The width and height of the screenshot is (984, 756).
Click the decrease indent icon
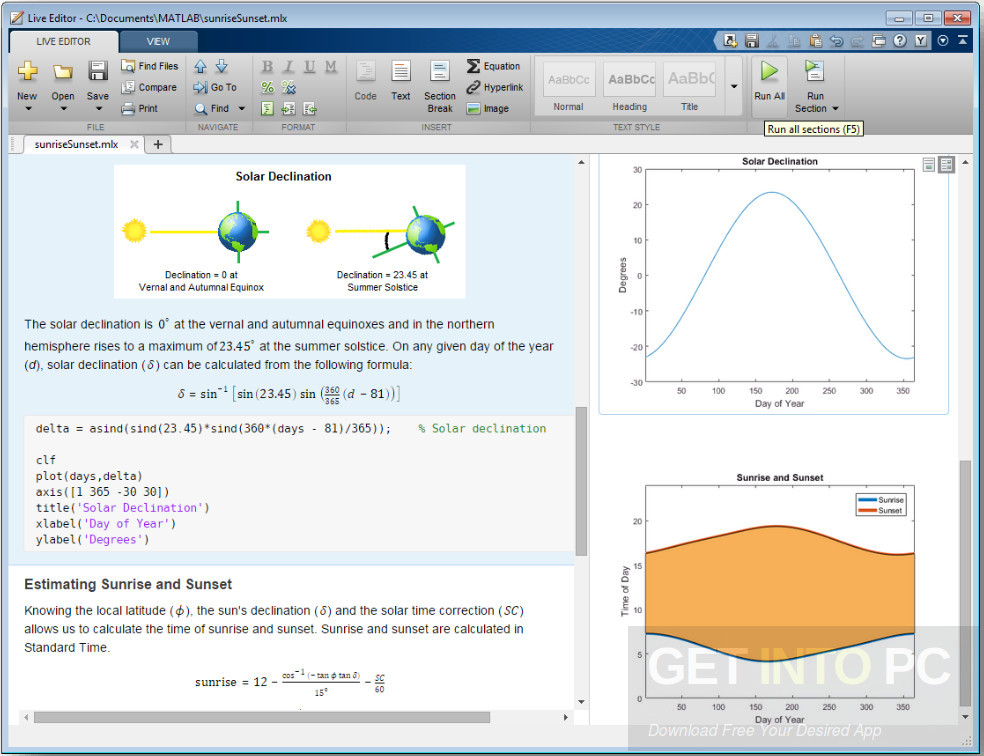[x=310, y=109]
